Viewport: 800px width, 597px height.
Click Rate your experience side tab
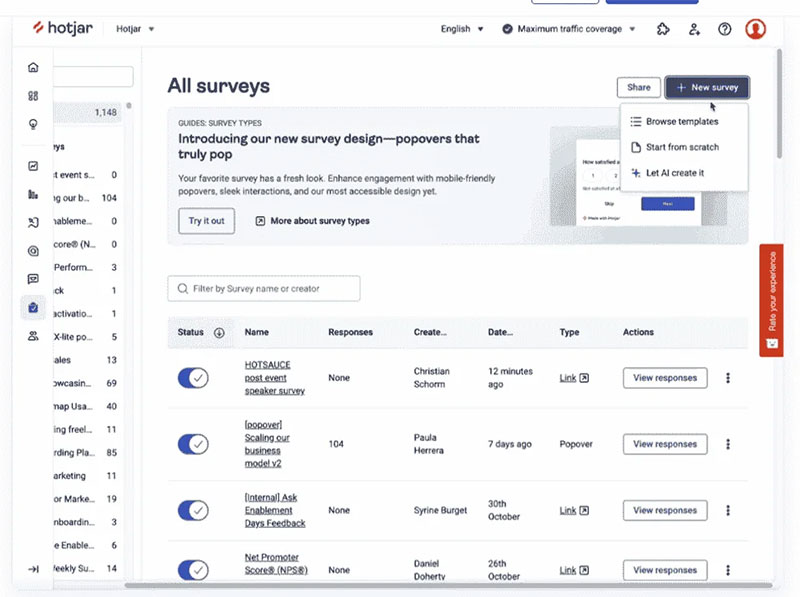[771, 301]
